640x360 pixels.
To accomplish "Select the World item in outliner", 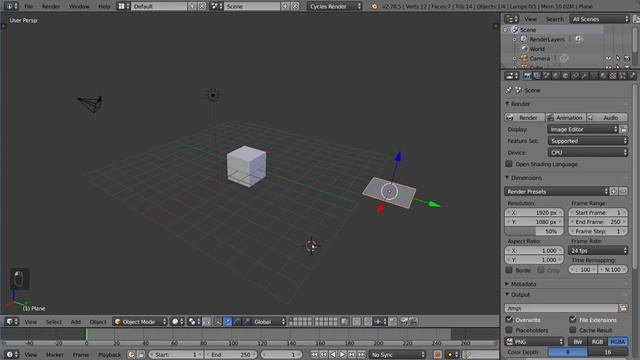I will 537,49.
